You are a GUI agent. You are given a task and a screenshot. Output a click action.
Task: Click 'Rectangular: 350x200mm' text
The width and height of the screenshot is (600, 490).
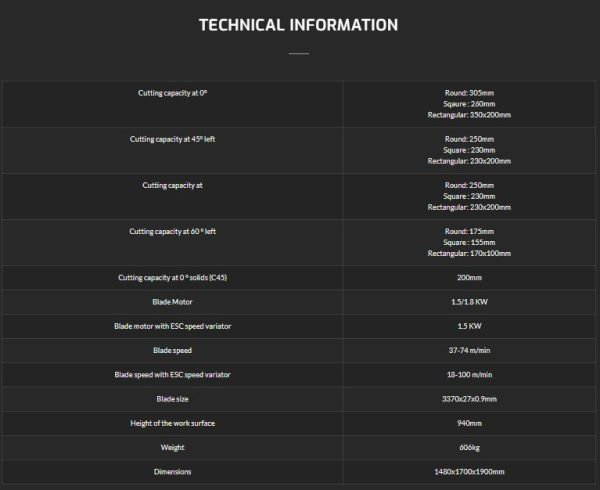tap(469, 115)
